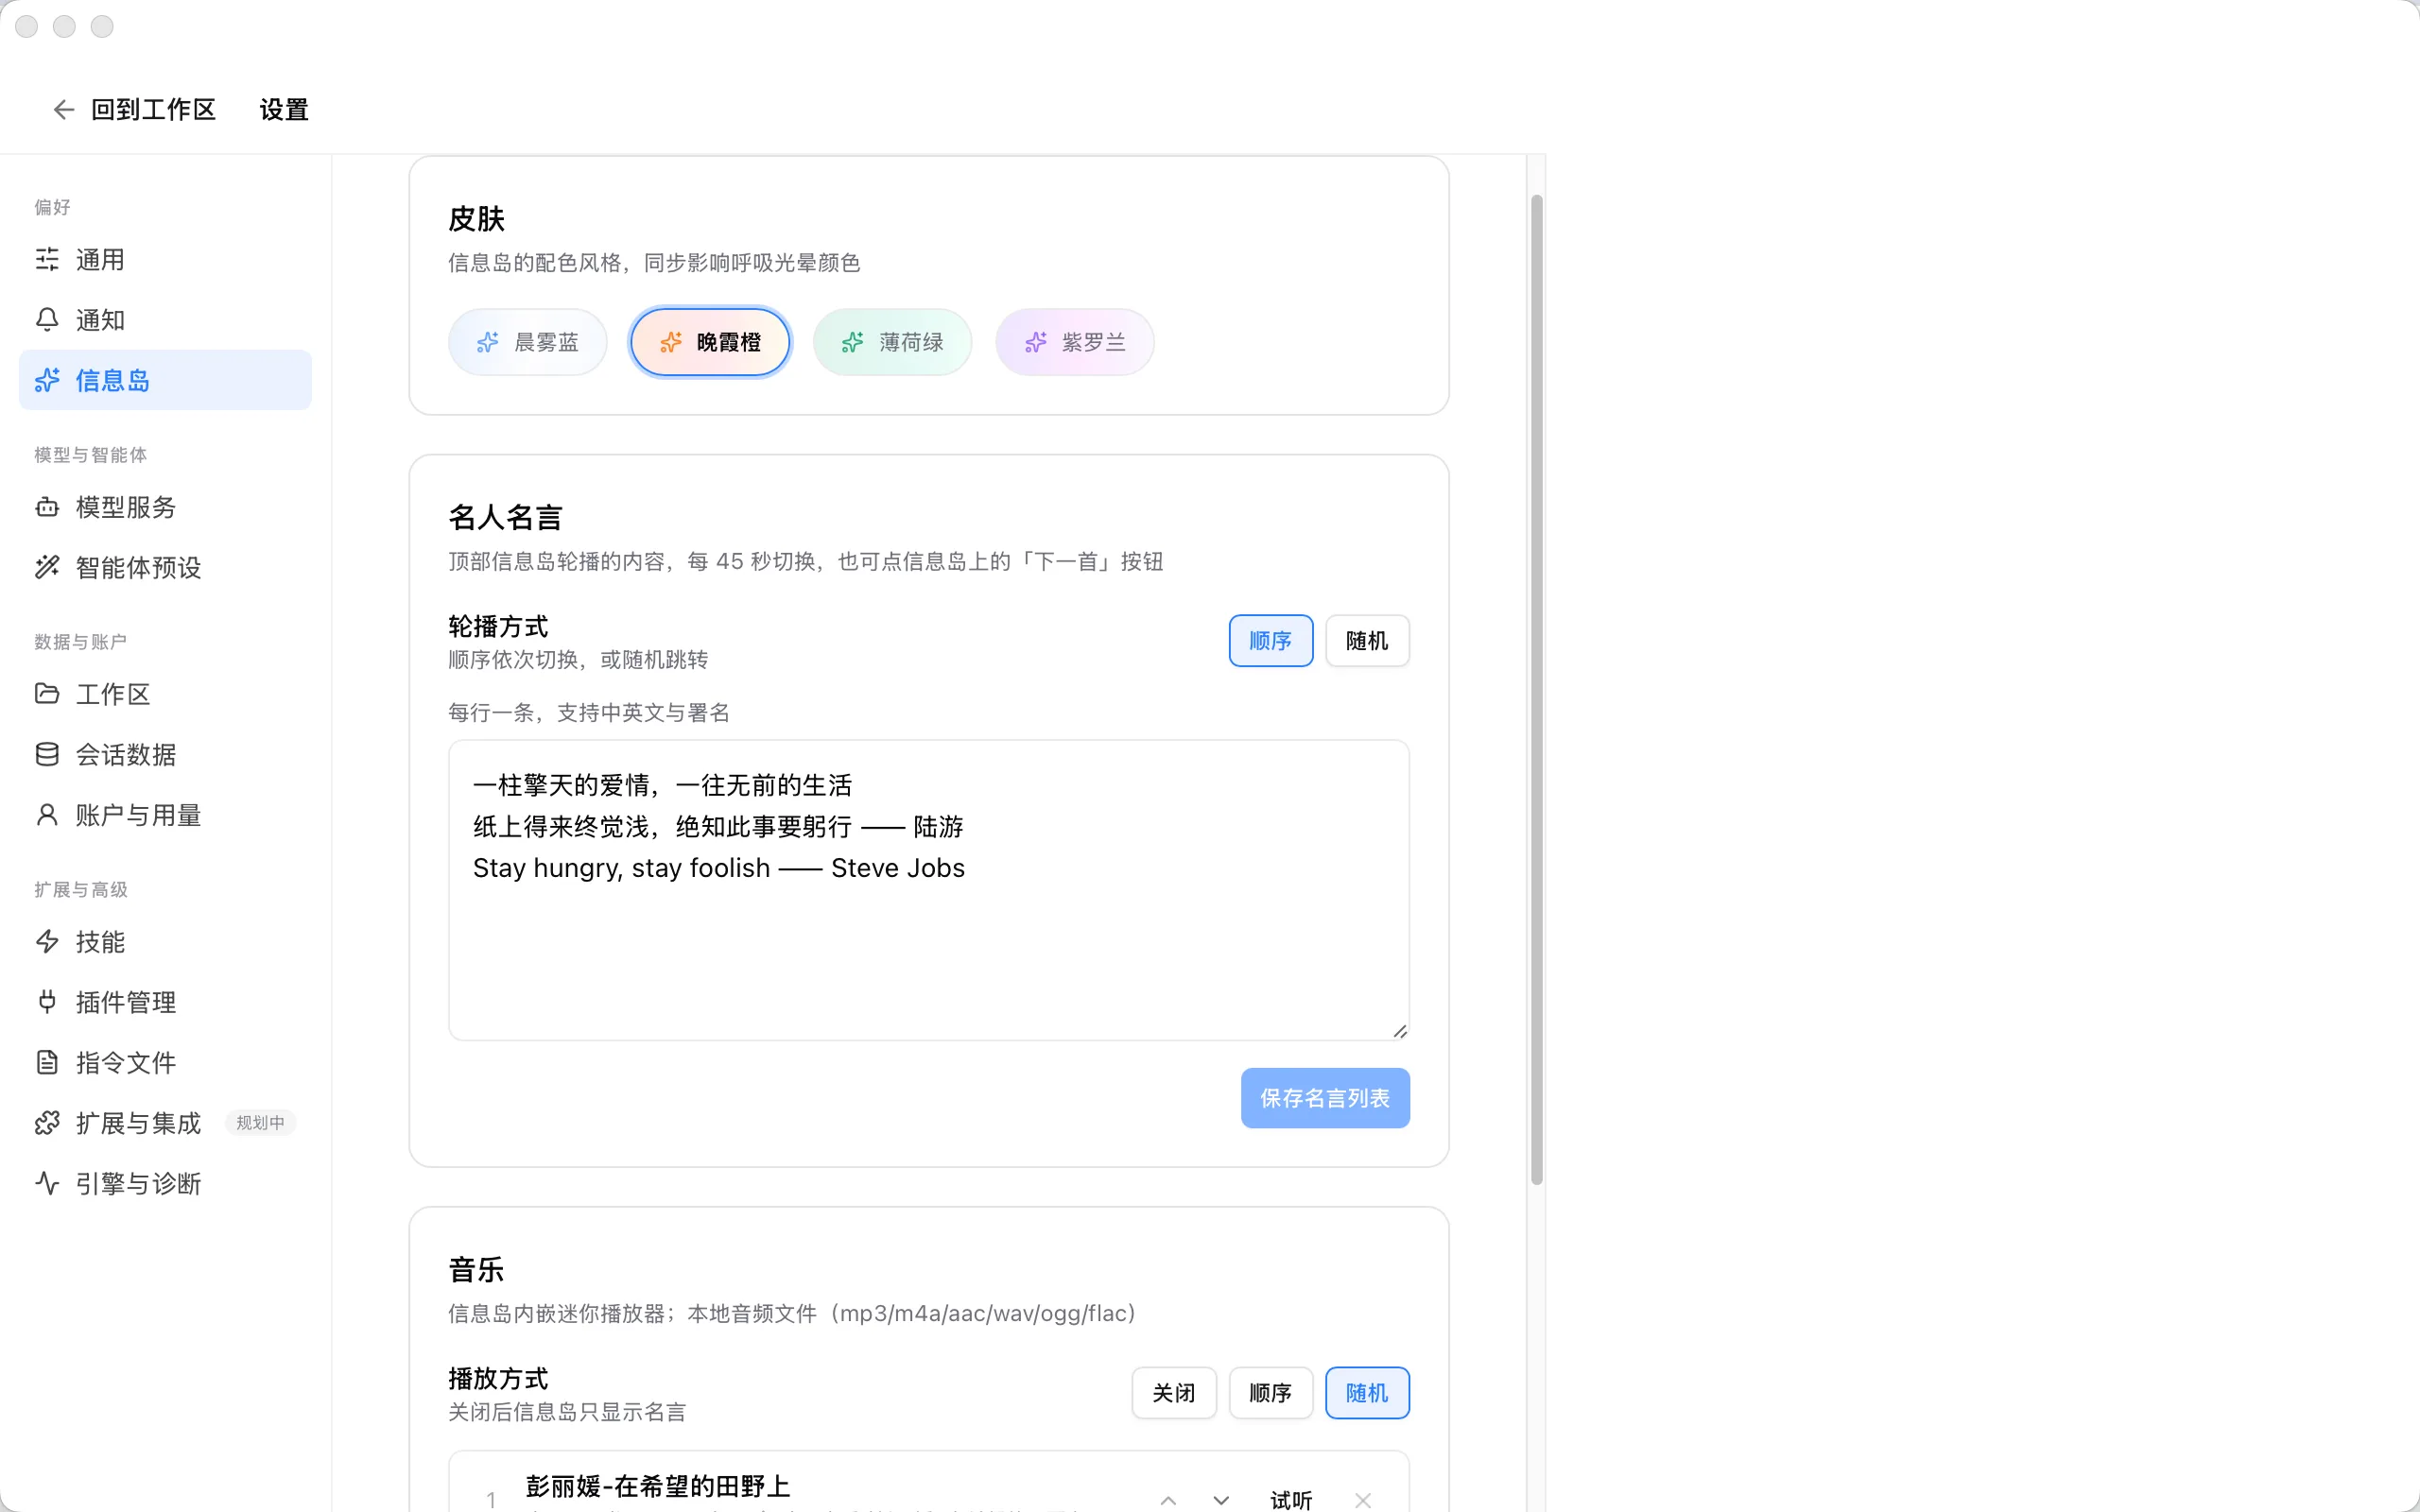Click the document icon next to 指令文件

coord(47,1062)
